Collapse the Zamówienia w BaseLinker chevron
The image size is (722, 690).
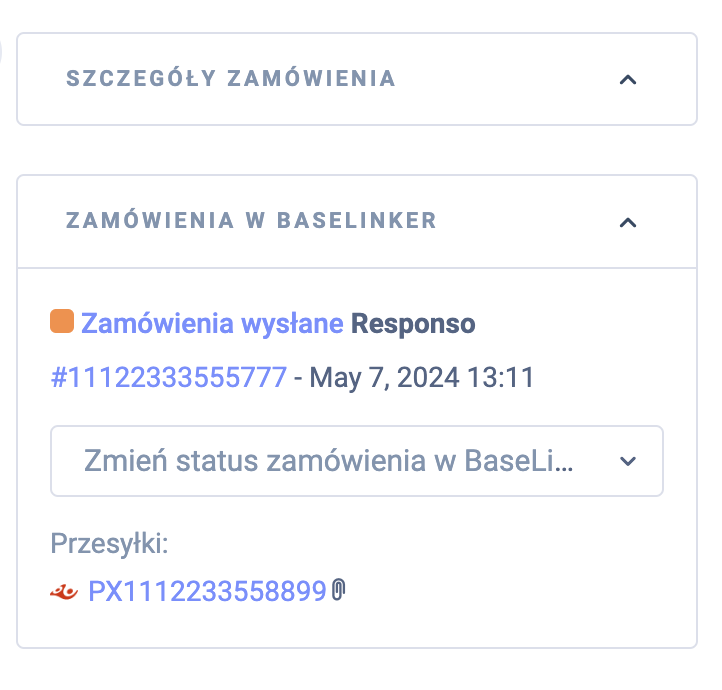point(628,222)
